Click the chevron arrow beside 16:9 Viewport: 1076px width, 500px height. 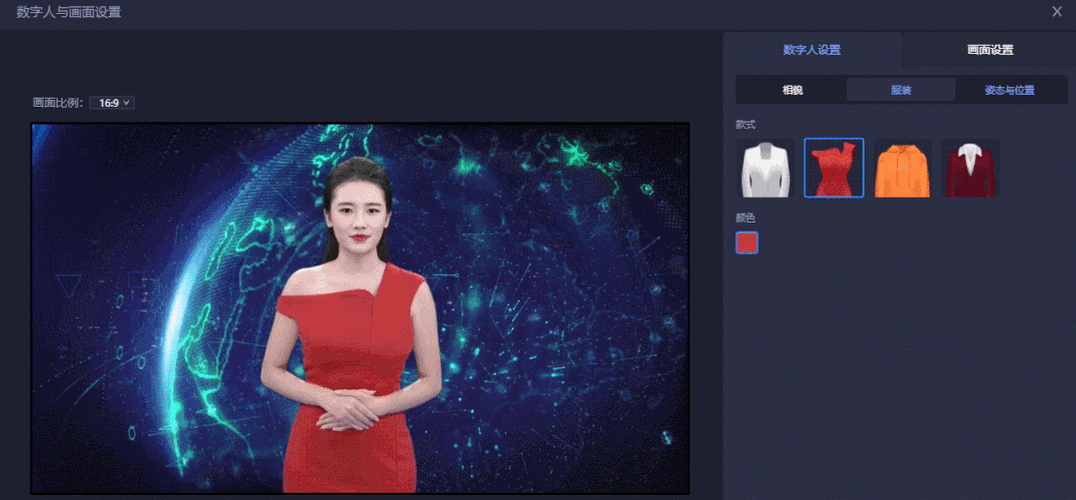click(x=127, y=103)
